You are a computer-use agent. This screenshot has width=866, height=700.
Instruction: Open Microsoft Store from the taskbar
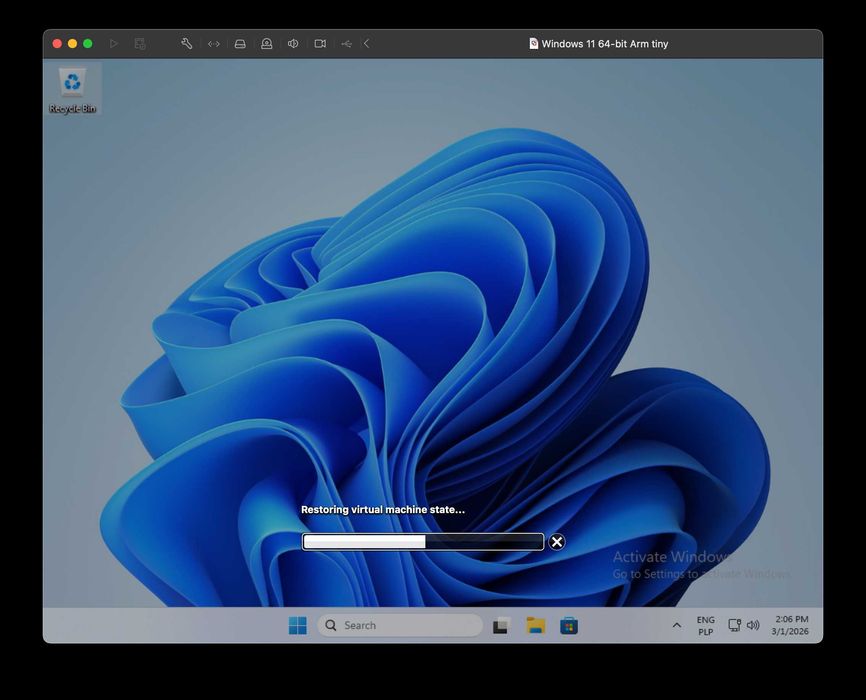click(x=569, y=625)
